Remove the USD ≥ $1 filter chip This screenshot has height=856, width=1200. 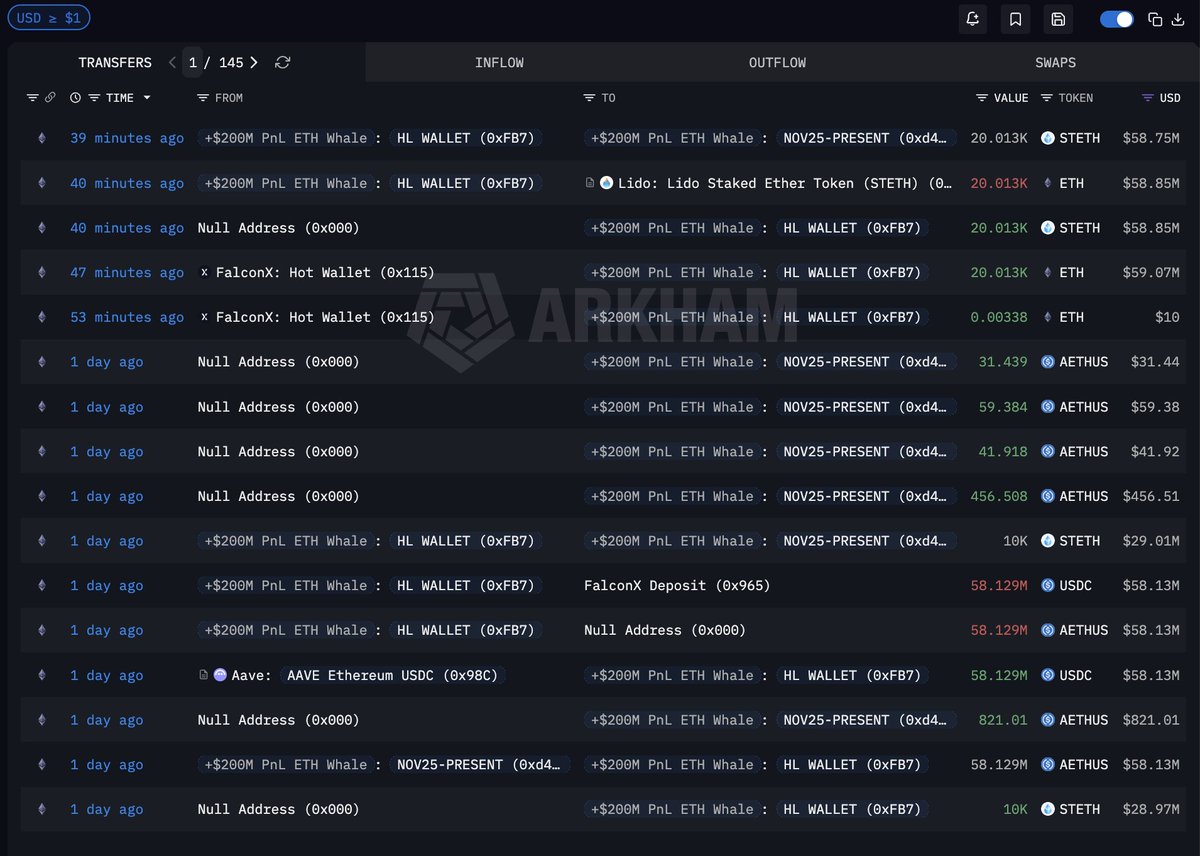click(x=48, y=18)
